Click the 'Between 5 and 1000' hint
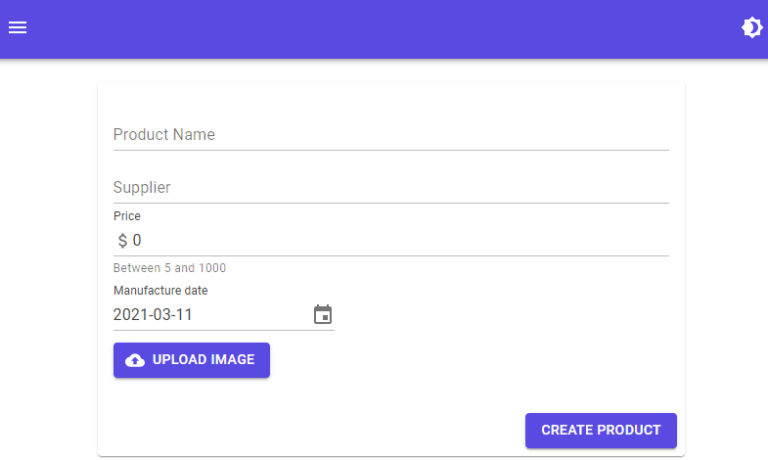The height and width of the screenshot is (460, 768). pyautogui.click(x=169, y=268)
